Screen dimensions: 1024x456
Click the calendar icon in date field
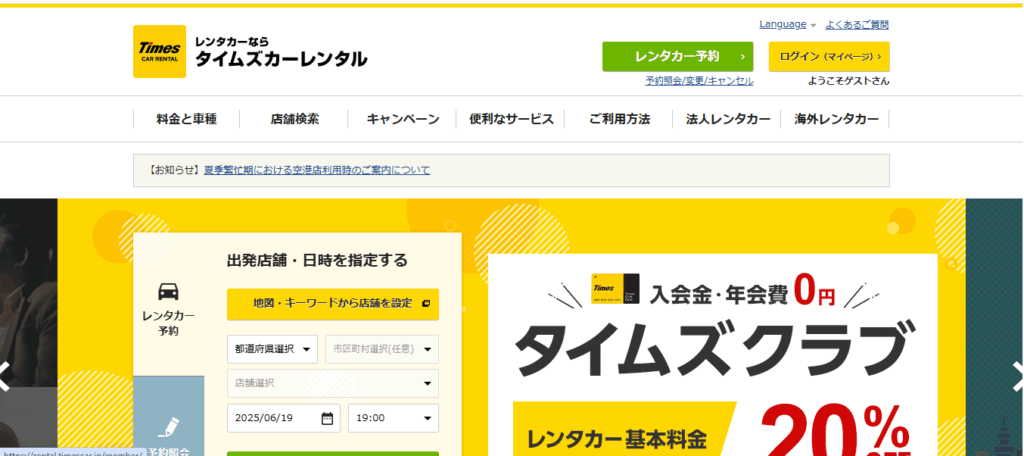tap(327, 418)
